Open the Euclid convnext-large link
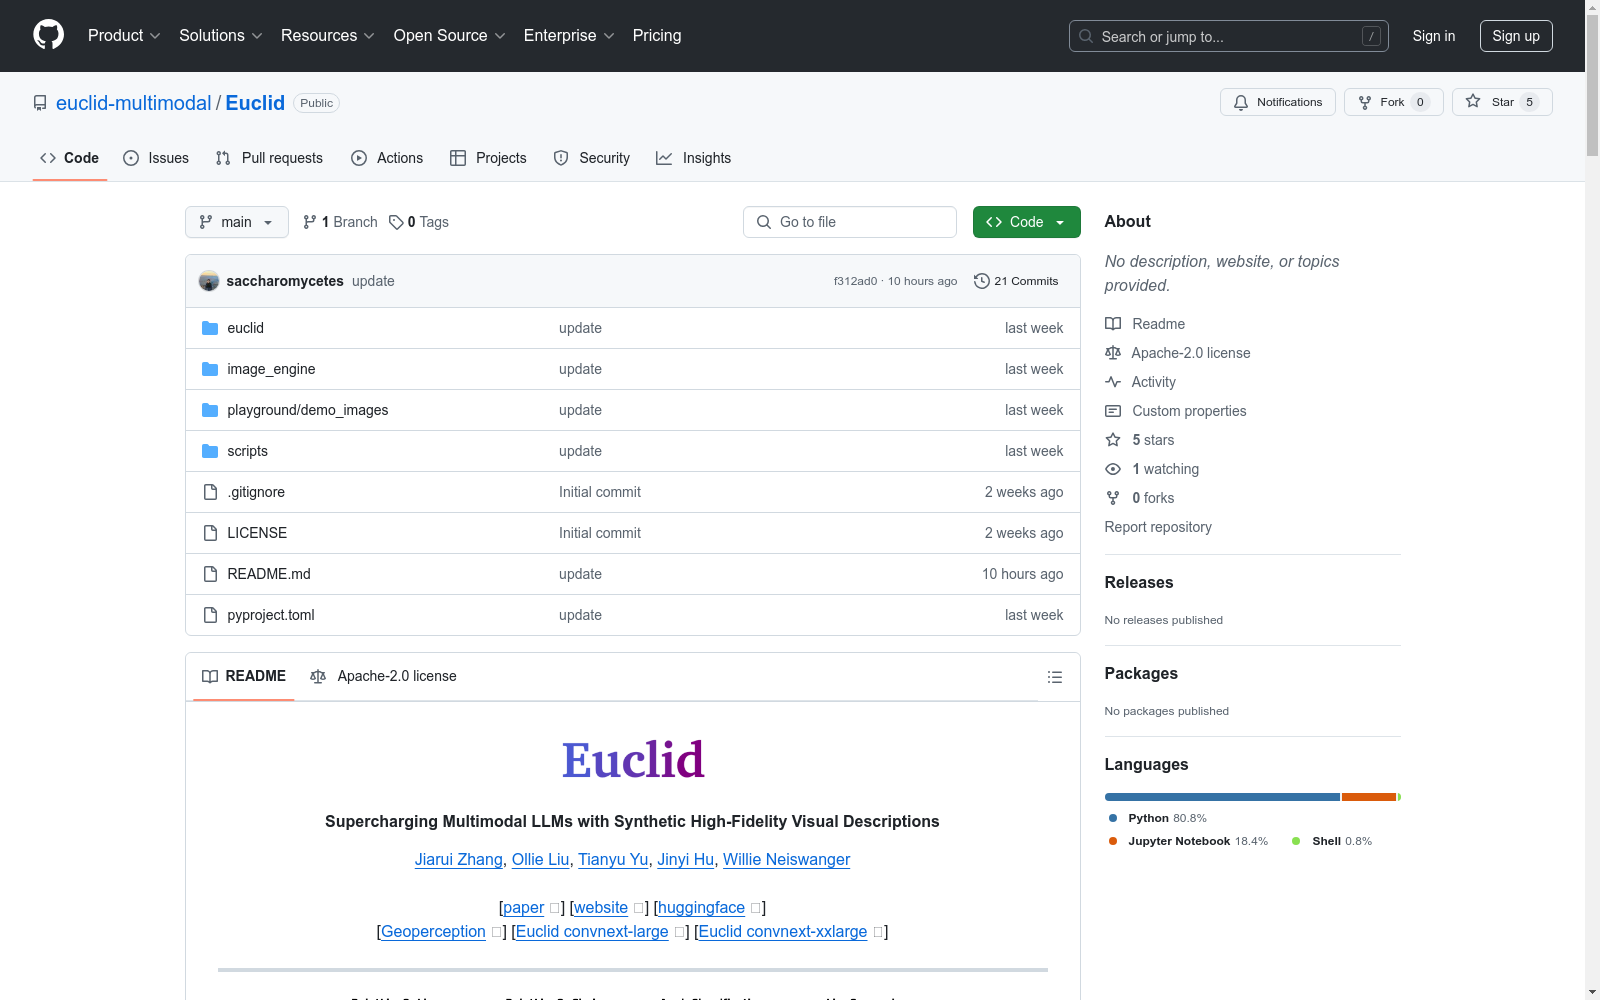 592,932
